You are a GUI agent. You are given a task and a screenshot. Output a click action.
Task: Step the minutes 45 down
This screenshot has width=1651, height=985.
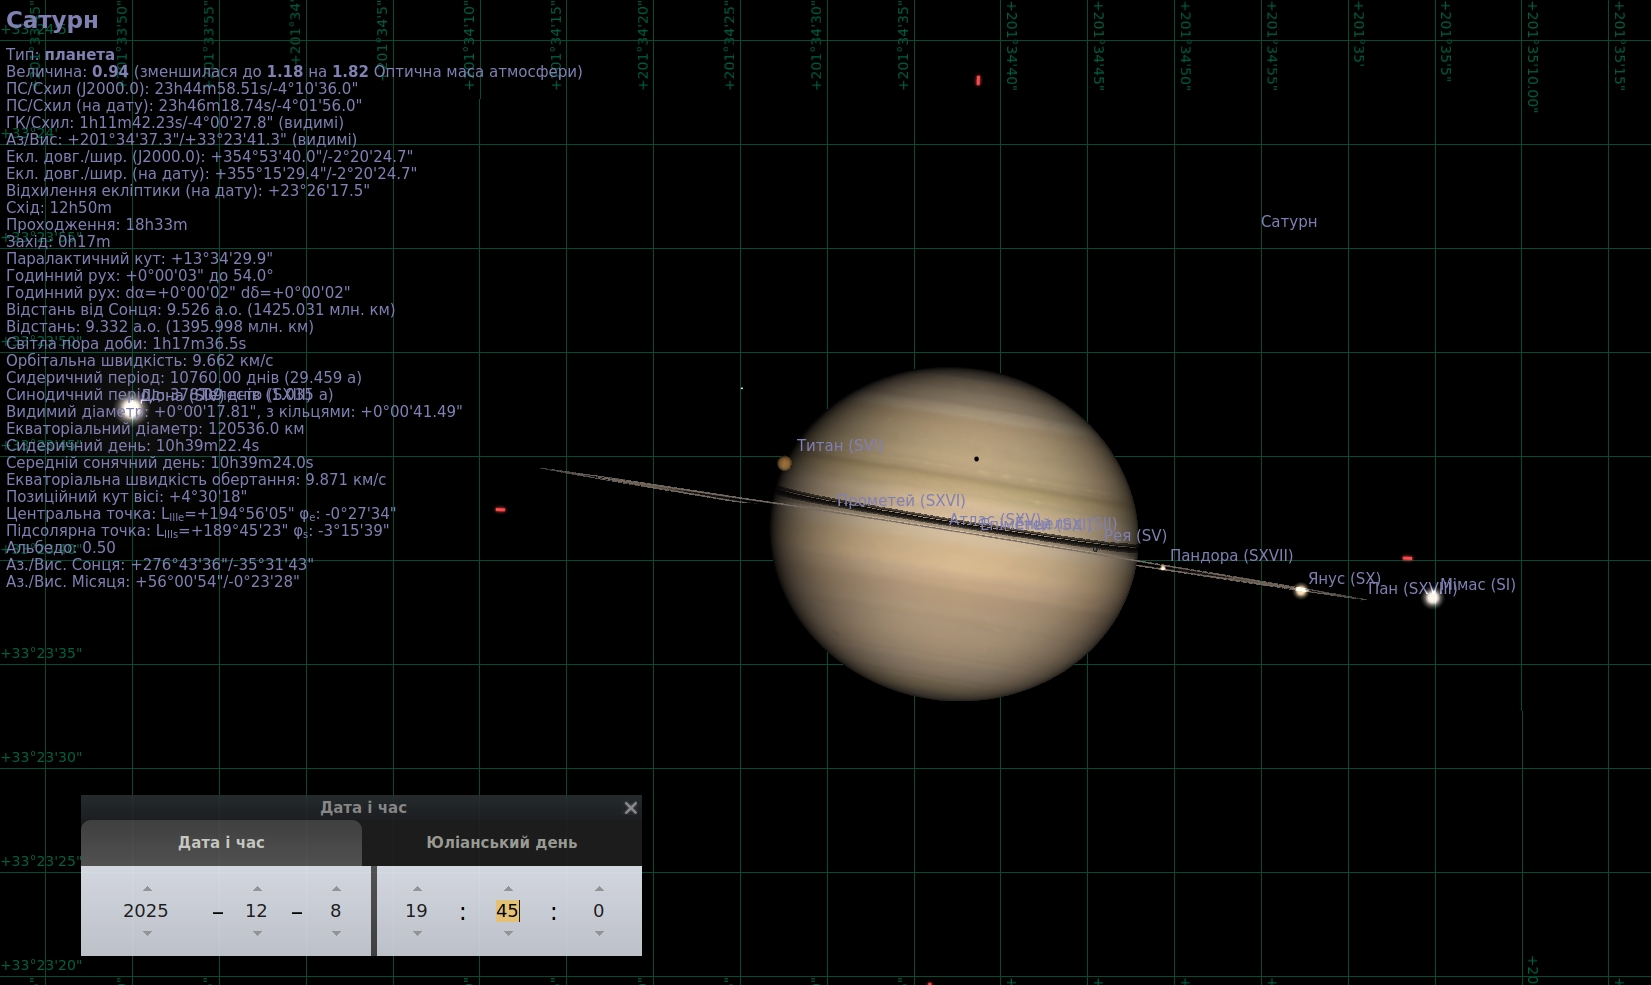[x=508, y=933]
